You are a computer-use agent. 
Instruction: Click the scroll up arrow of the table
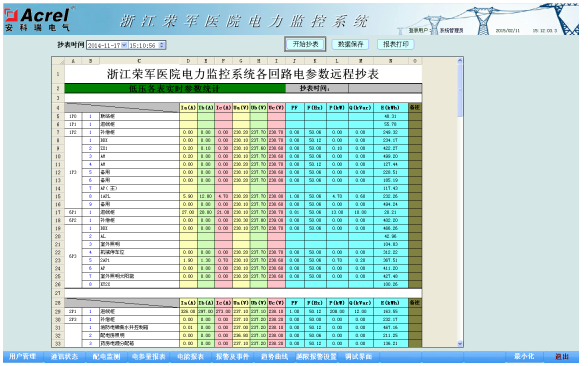coord(460,60)
